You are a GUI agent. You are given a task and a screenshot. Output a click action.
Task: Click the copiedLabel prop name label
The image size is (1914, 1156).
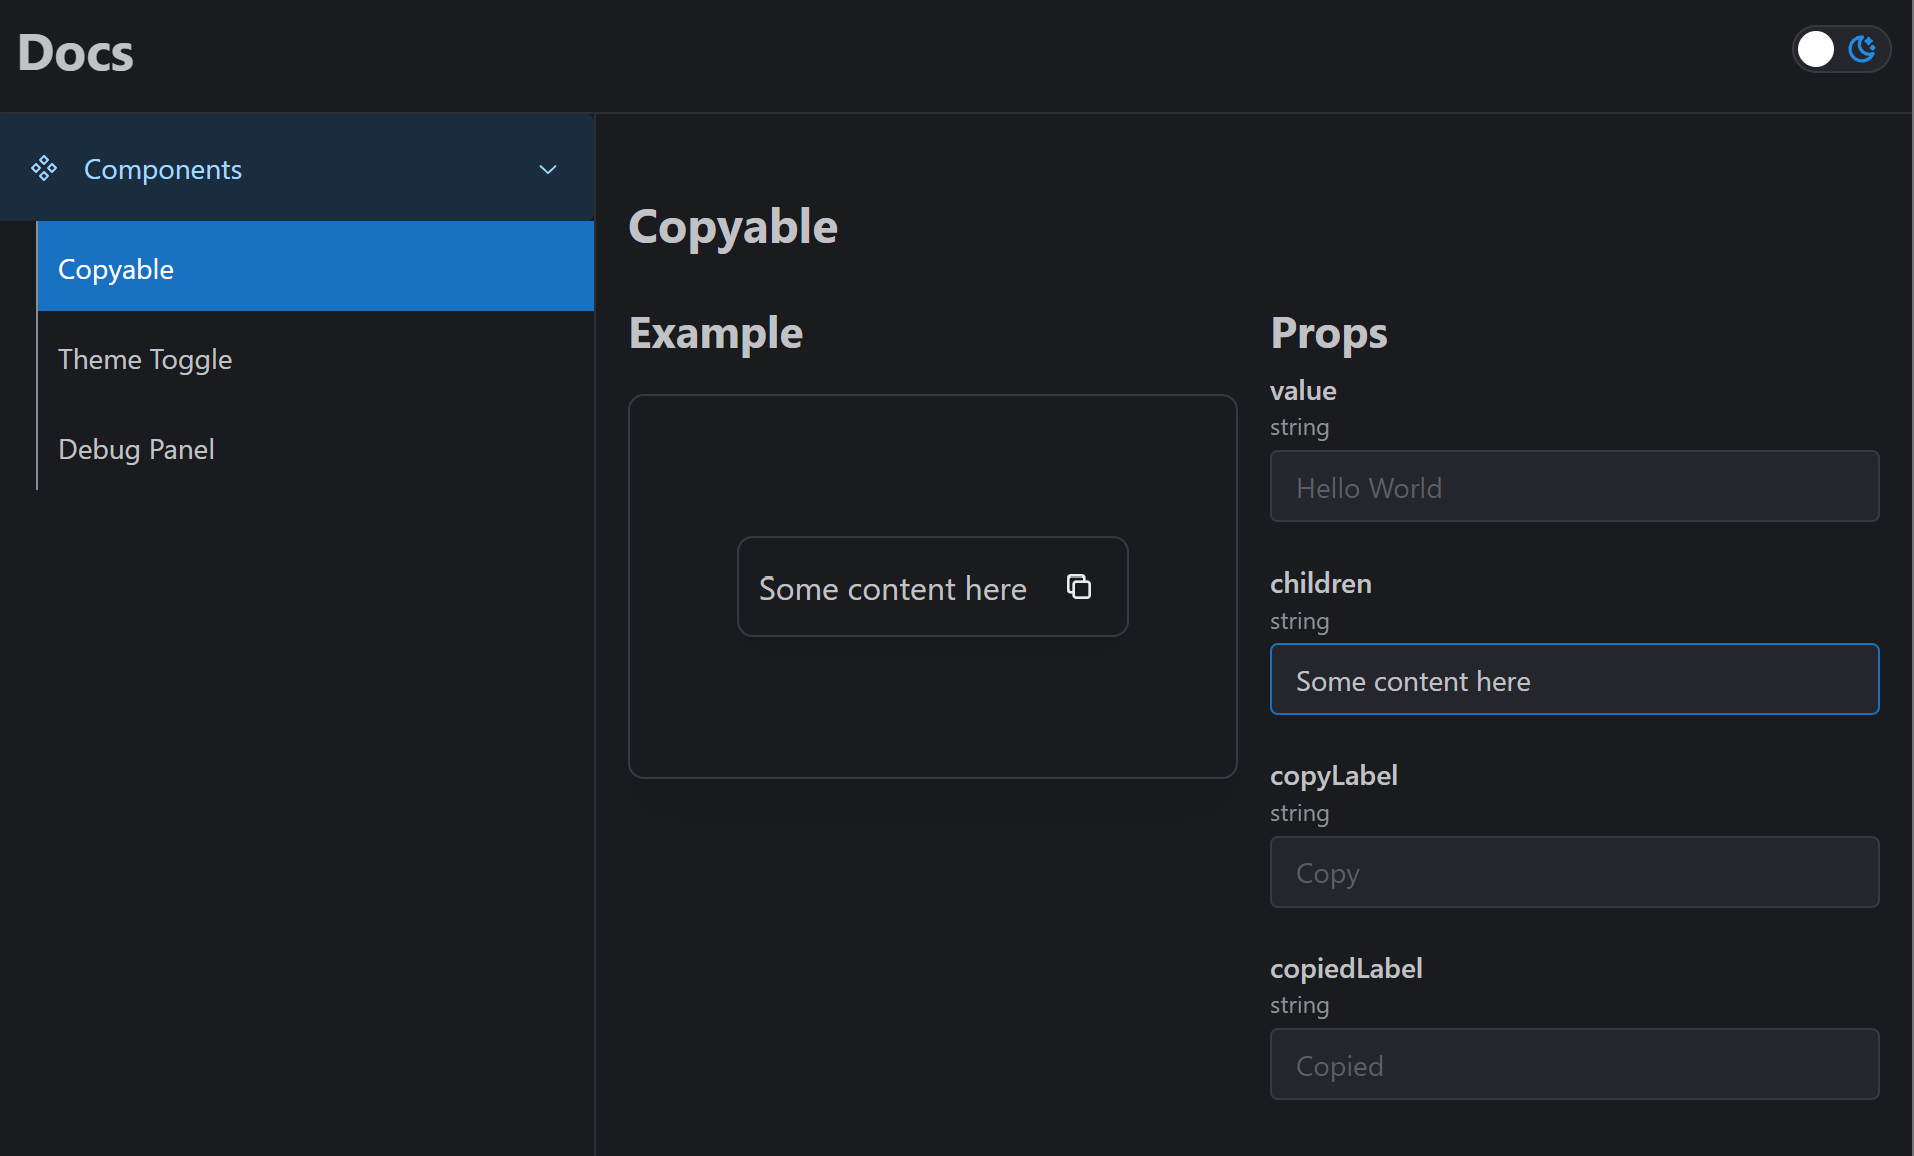[x=1345, y=968]
